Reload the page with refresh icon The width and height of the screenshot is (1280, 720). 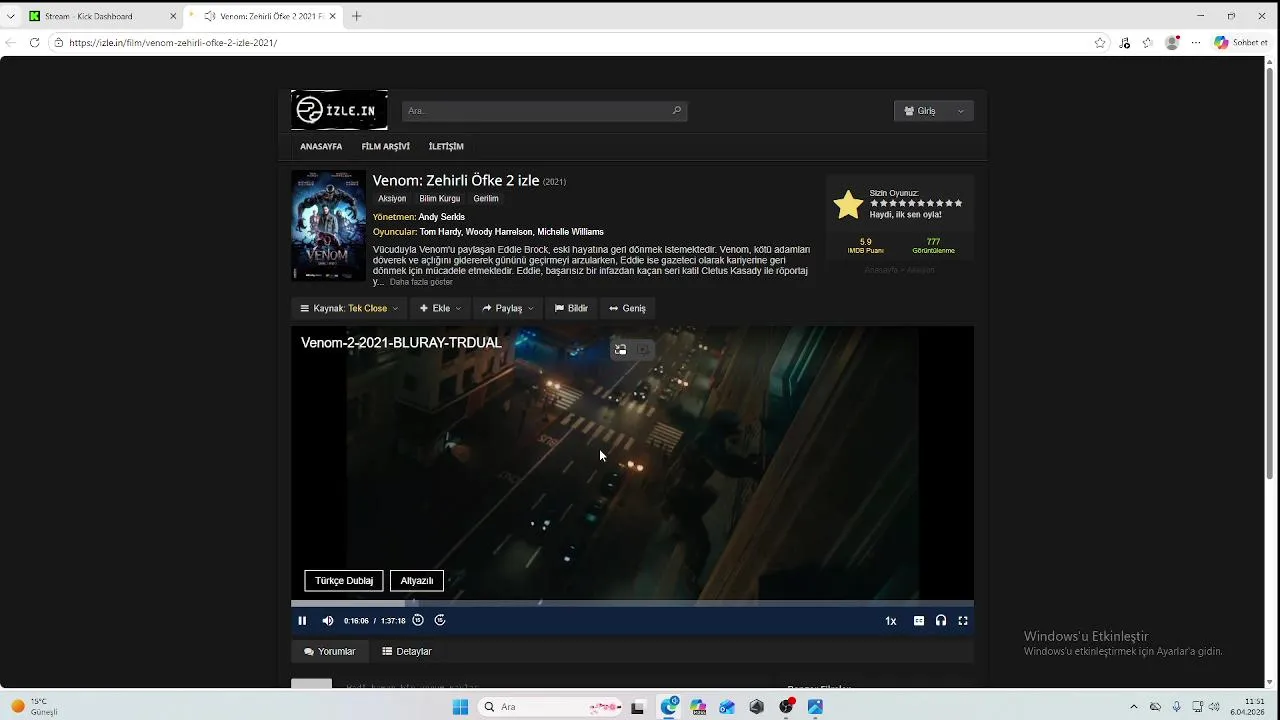click(x=34, y=43)
